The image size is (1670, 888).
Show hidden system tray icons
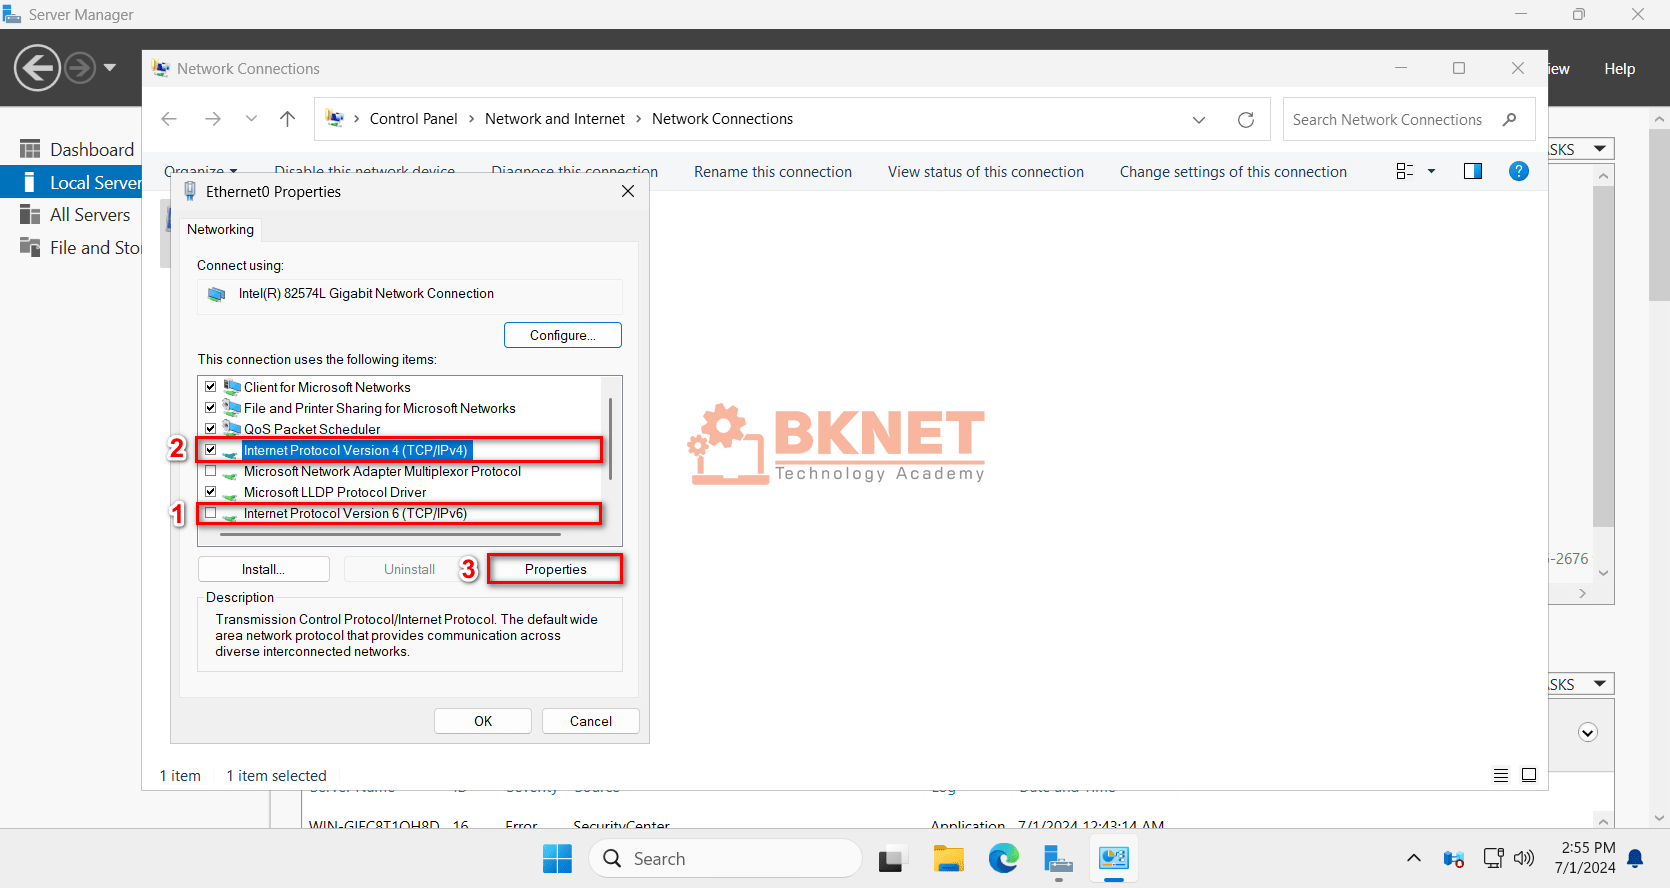point(1414,858)
